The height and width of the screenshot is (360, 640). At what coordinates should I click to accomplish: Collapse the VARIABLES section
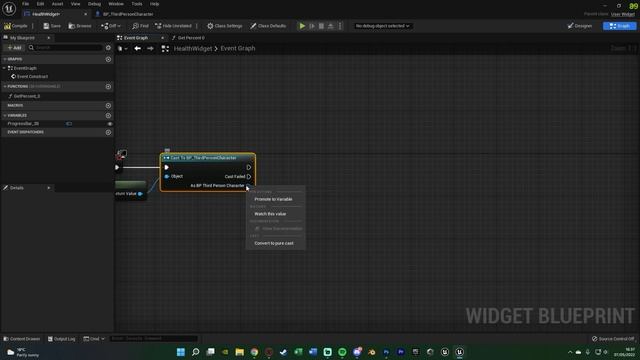pyautogui.click(x=5, y=116)
